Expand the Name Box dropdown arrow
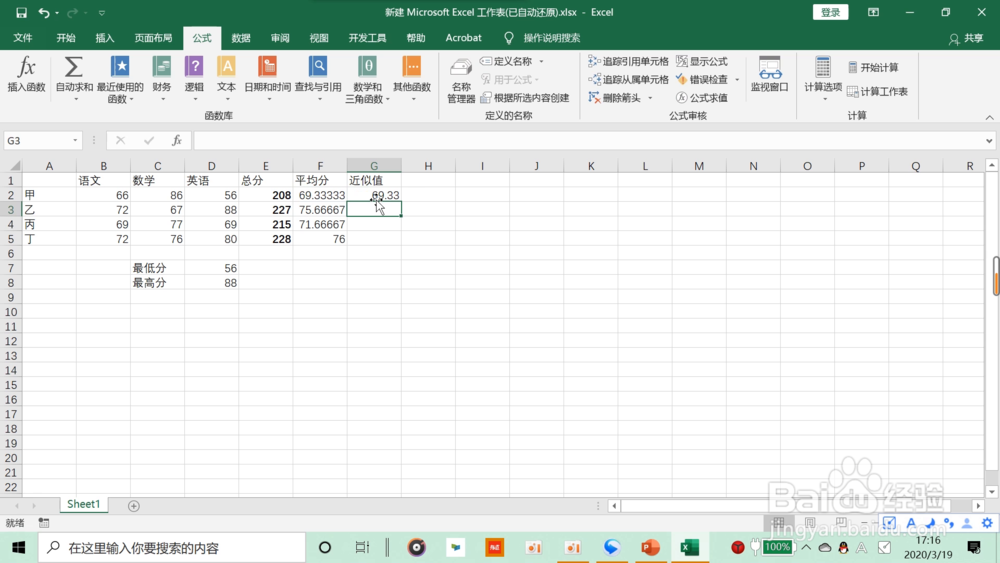The height and width of the screenshot is (563, 1000). coord(75,140)
